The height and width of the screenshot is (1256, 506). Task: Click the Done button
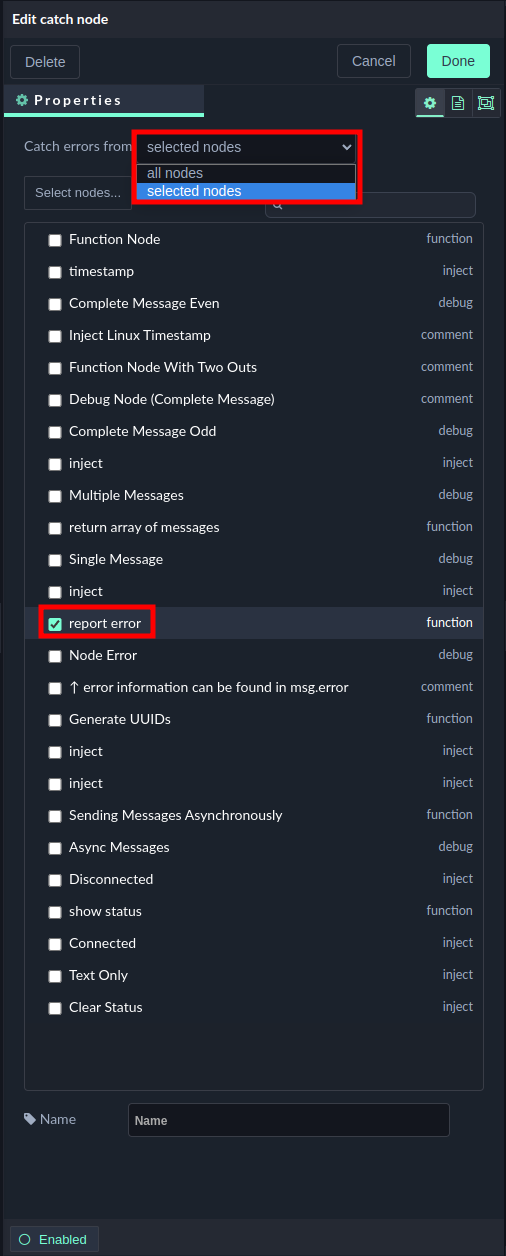pos(458,61)
